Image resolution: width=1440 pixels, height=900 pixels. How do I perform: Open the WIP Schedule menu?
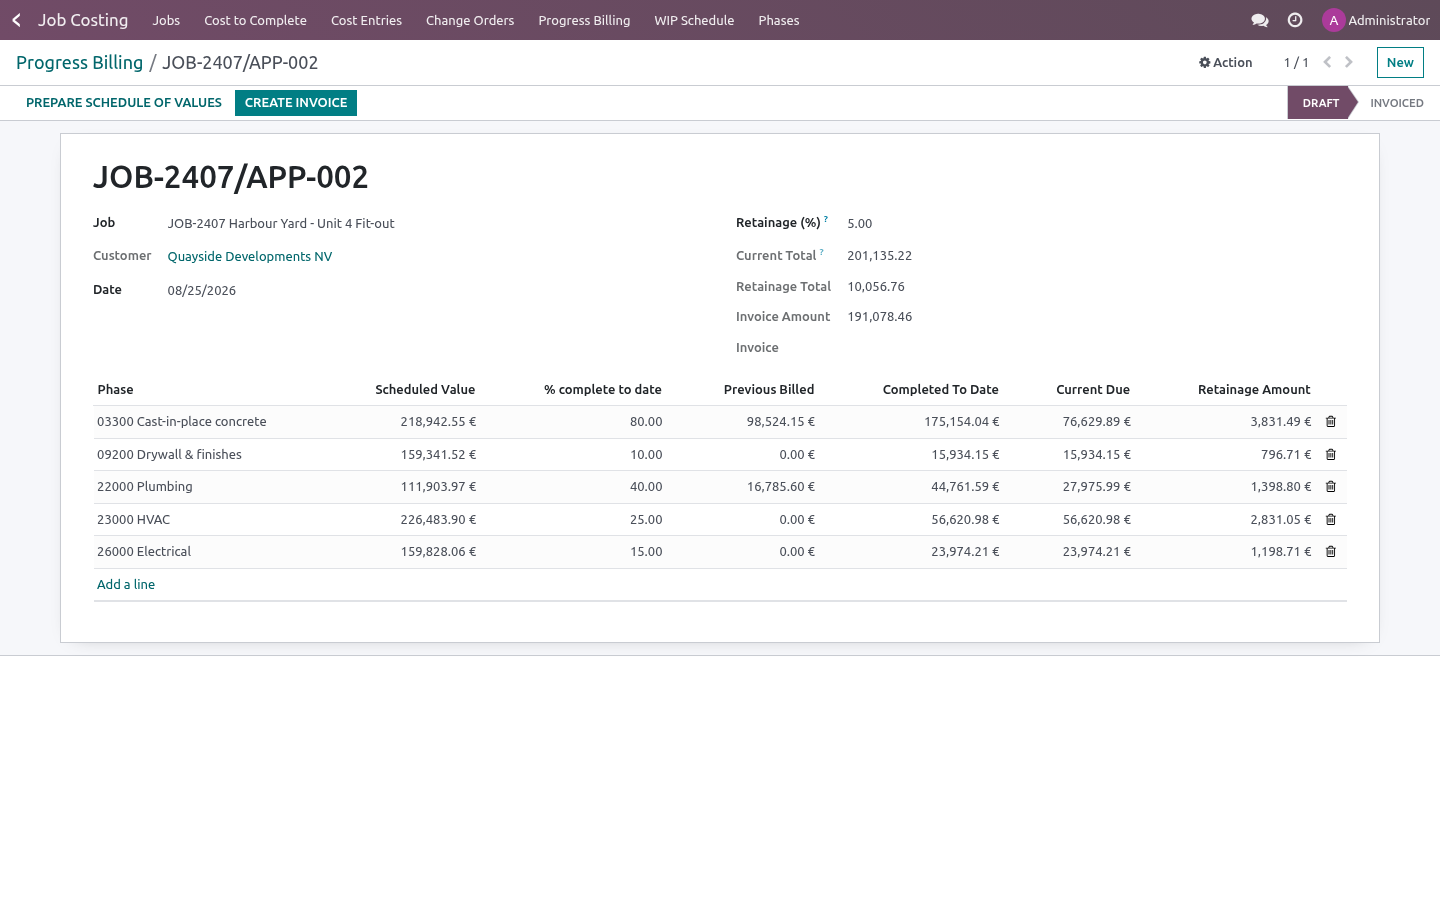(x=694, y=20)
